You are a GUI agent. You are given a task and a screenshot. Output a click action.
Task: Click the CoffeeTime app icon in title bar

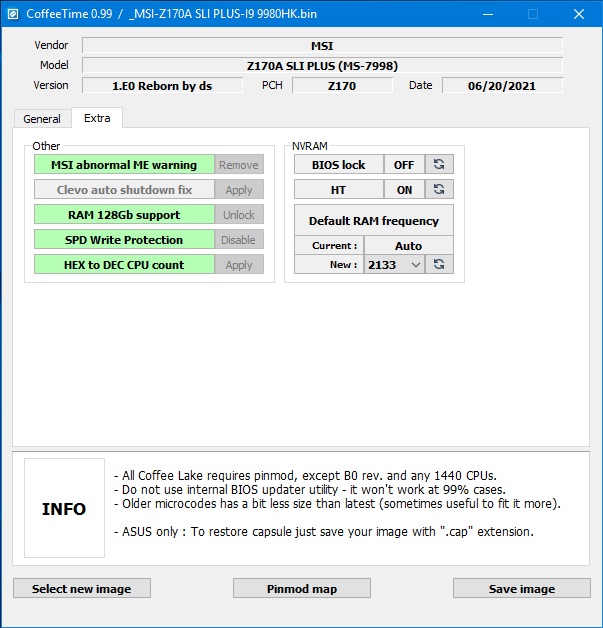[13, 14]
